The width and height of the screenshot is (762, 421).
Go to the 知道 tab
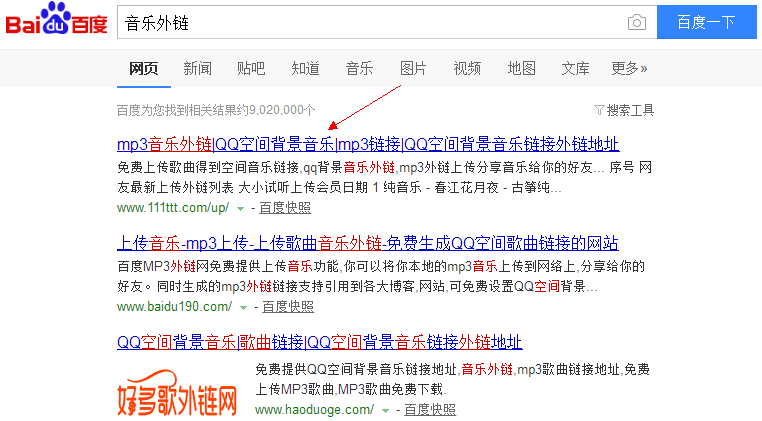pos(305,69)
